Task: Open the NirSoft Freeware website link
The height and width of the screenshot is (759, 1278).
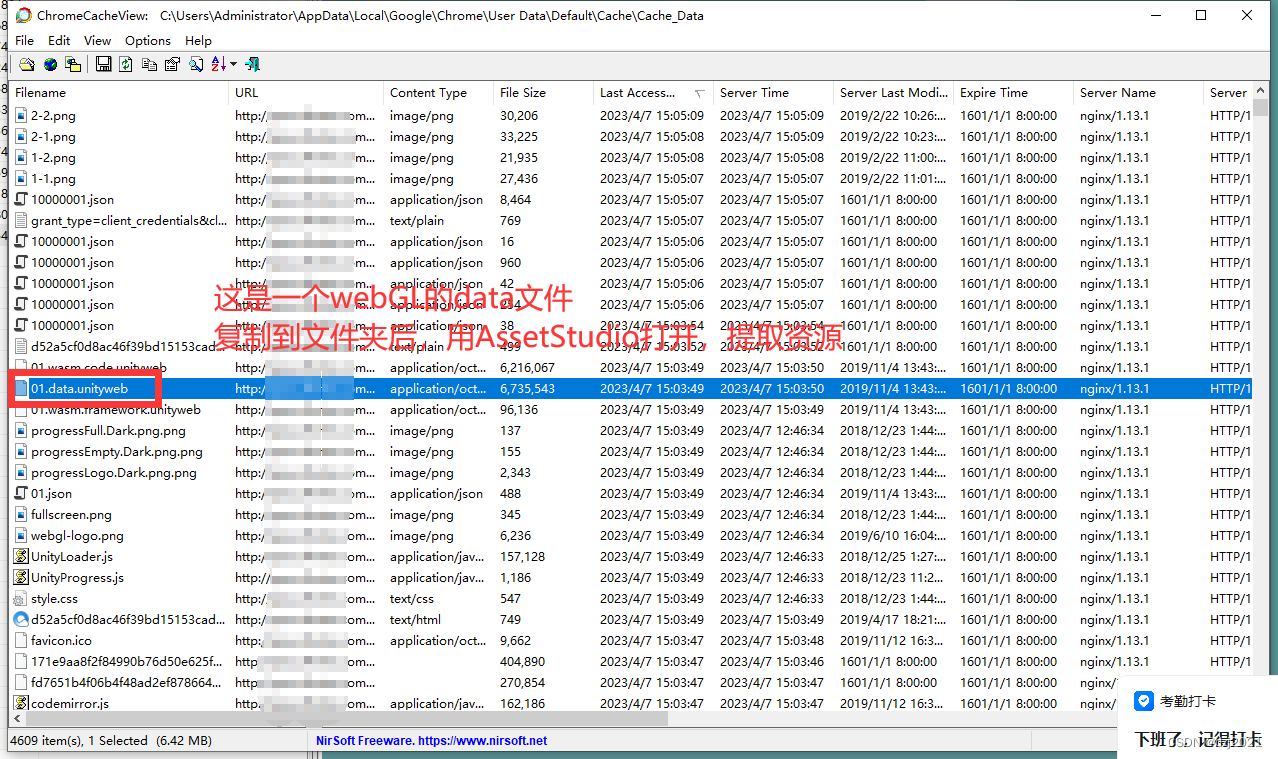Action: coord(432,741)
